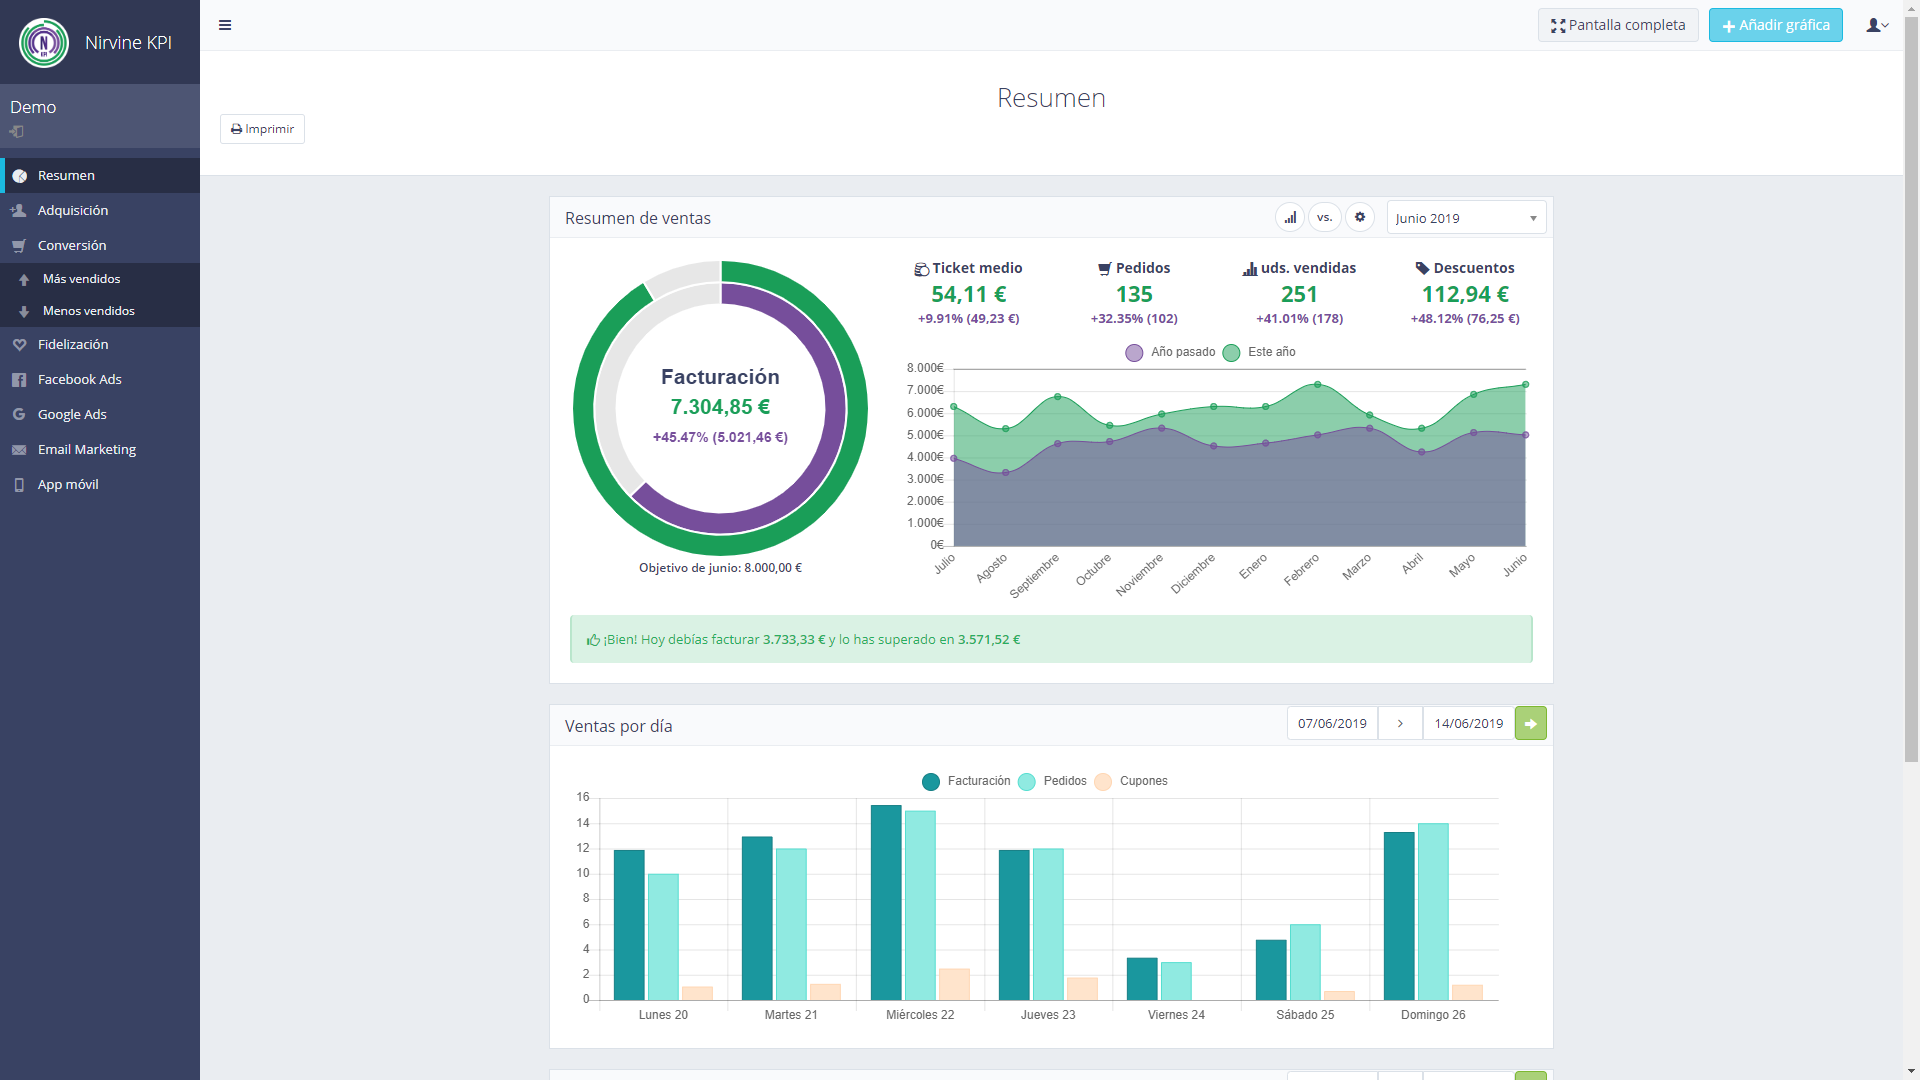Click the date input field 07/06/2019
This screenshot has height=1080, width=1920.
(1331, 723)
